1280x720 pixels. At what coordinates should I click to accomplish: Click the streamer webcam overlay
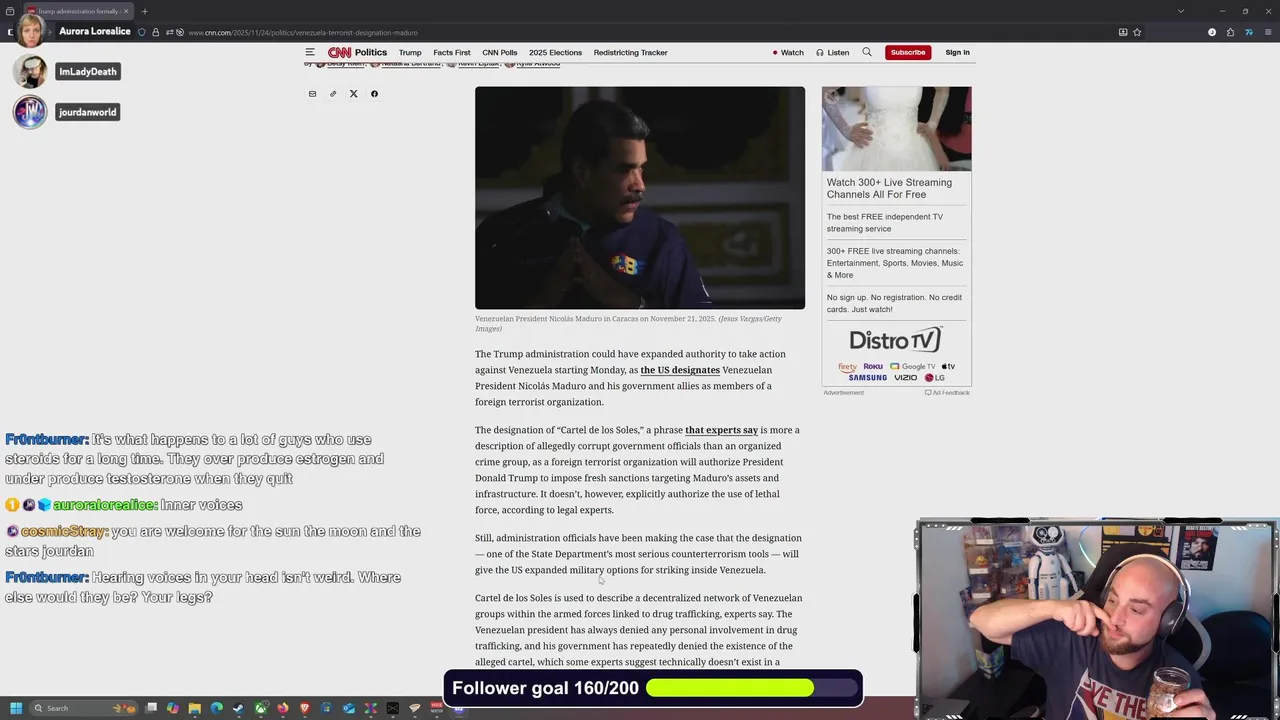click(1096, 620)
